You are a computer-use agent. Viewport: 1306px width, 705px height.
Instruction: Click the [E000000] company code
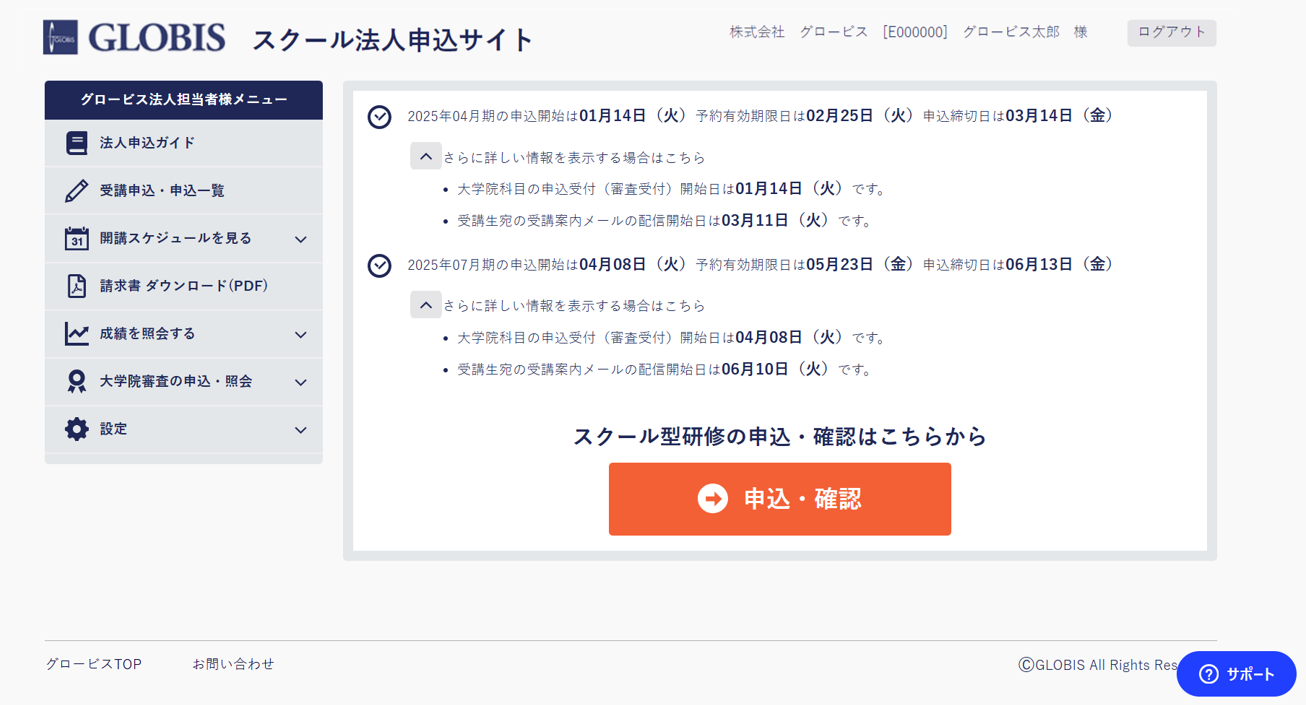click(x=915, y=32)
